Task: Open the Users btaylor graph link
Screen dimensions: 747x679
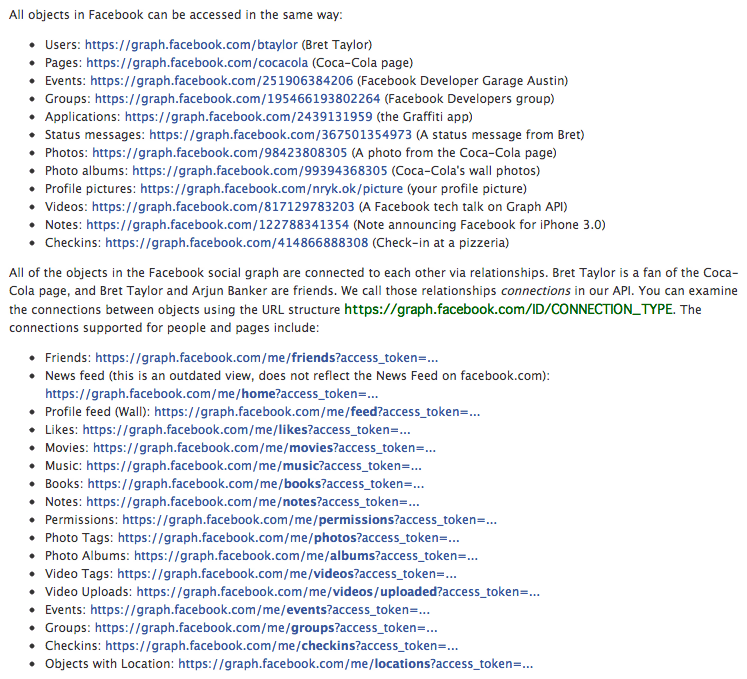Action: [191, 45]
